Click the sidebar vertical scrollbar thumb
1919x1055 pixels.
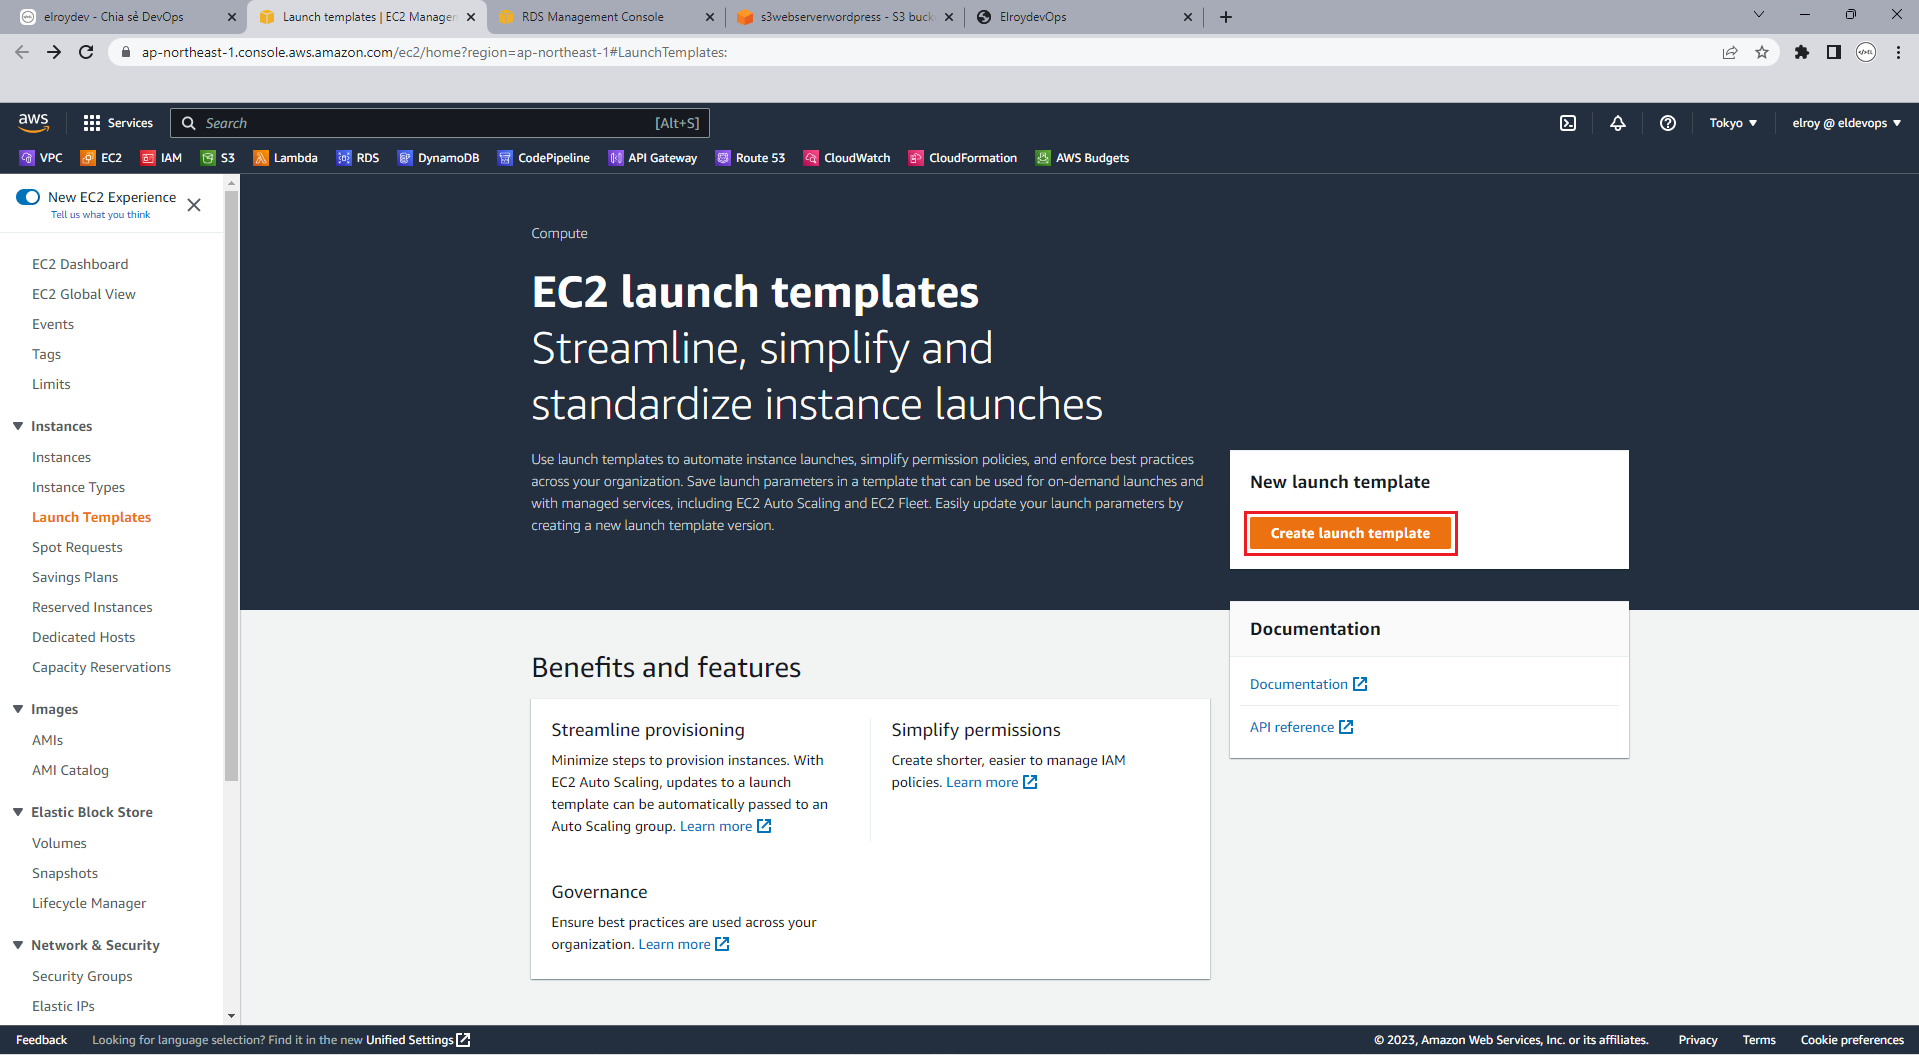point(231,485)
